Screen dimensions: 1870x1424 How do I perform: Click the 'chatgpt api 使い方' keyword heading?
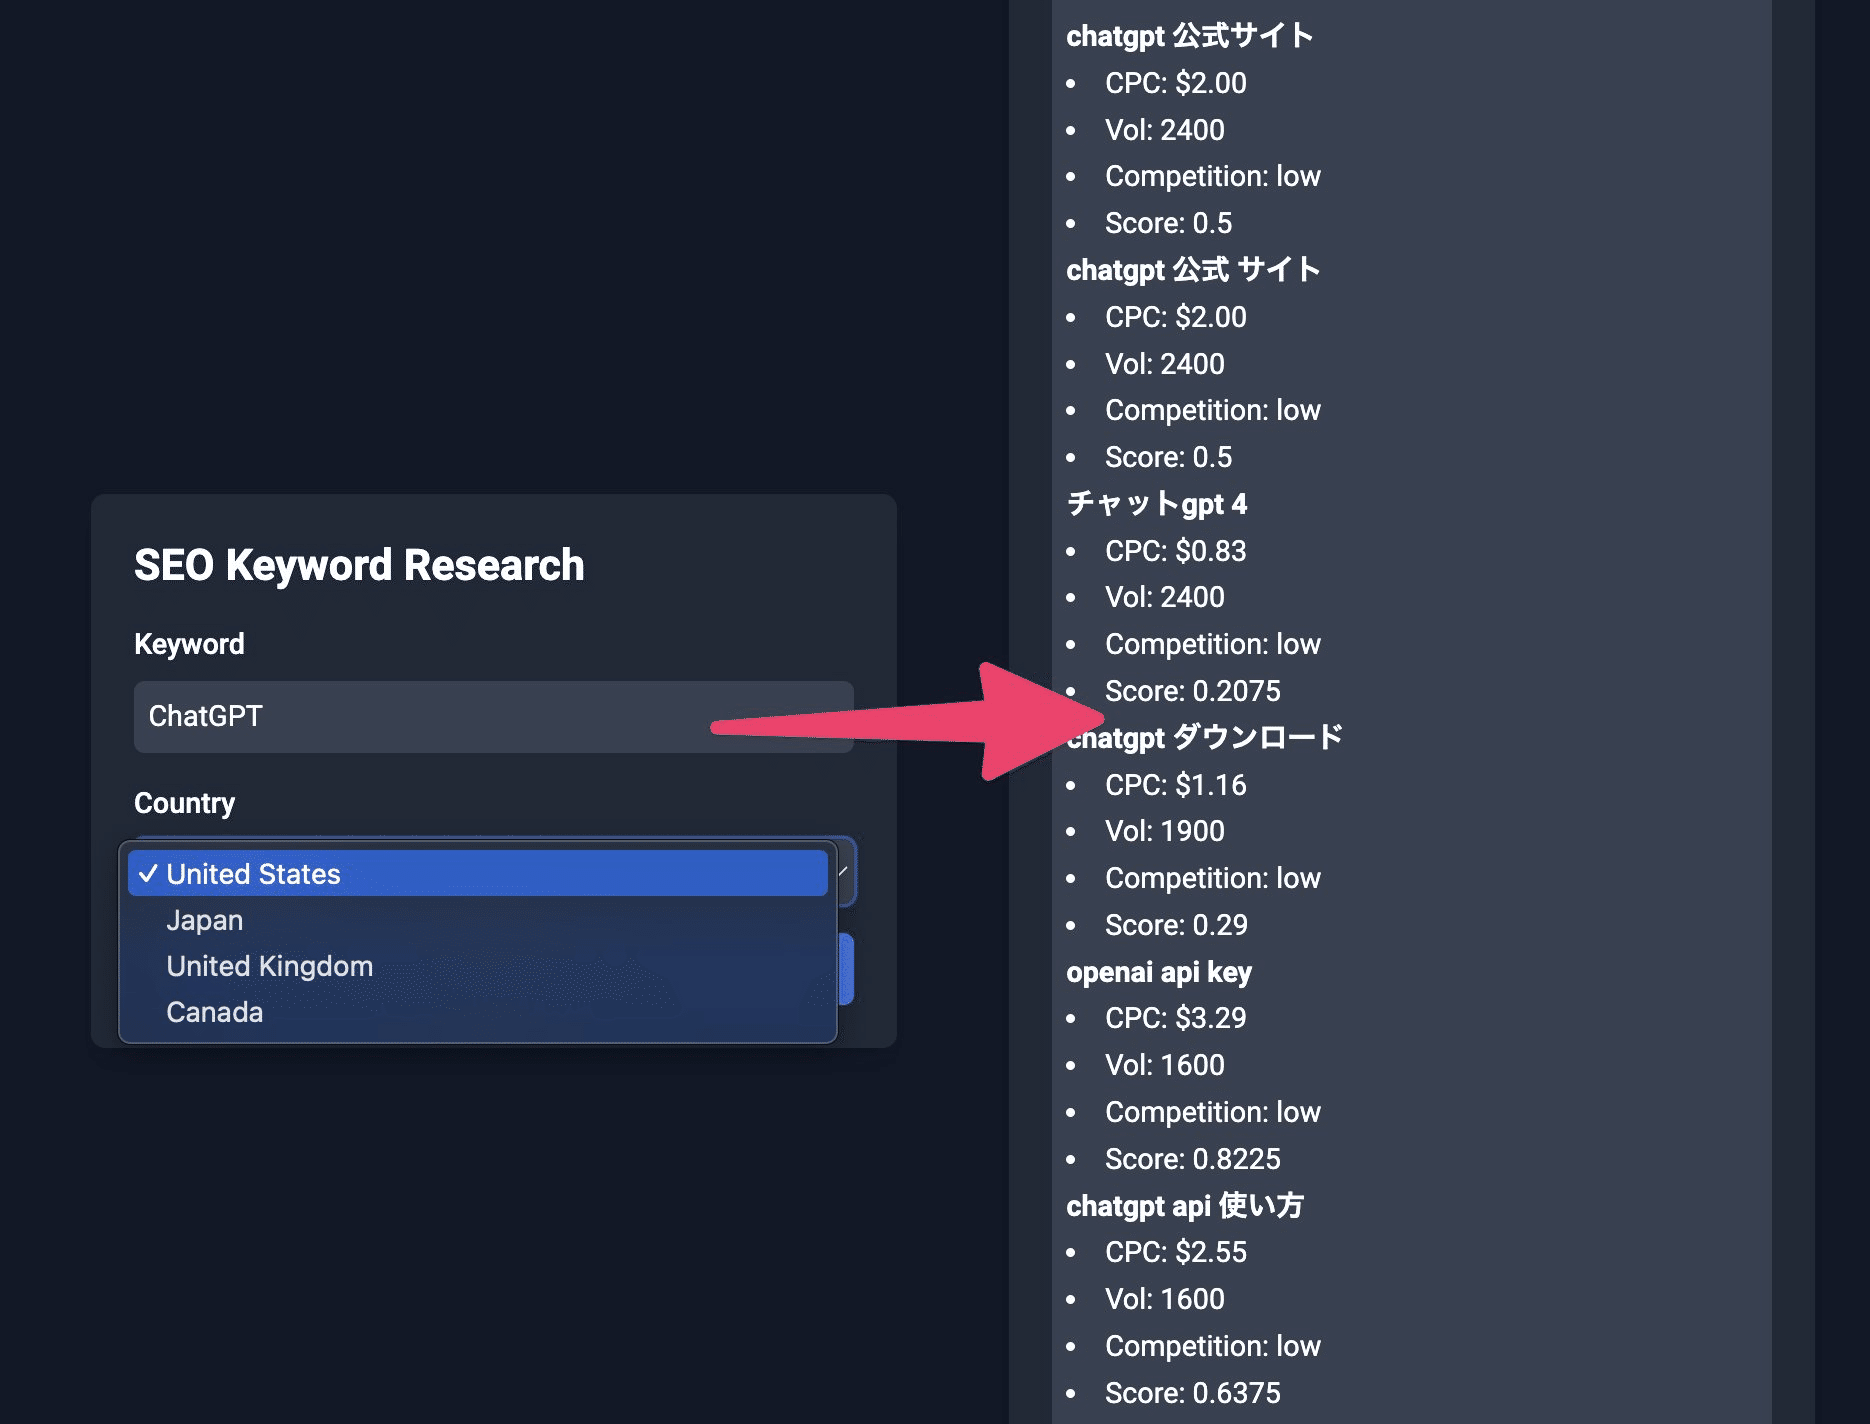1184,1206
